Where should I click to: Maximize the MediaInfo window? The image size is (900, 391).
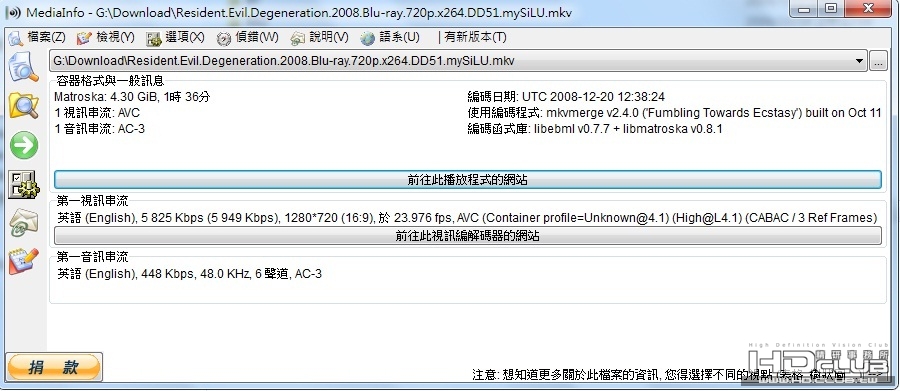click(831, 10)
